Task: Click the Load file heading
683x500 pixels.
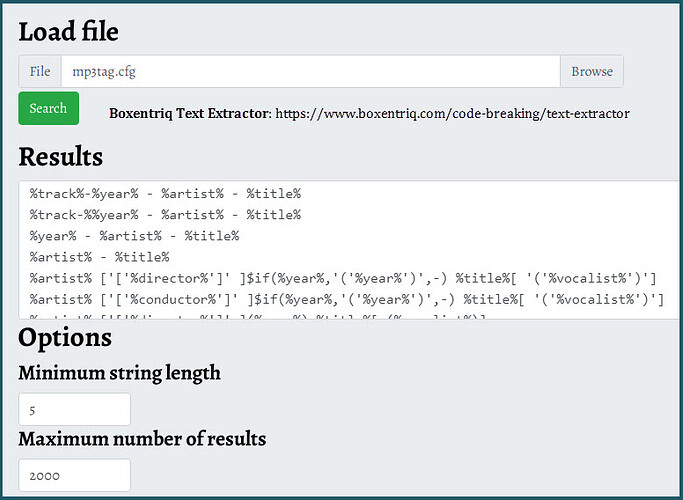Action: [x=68, y=32]
